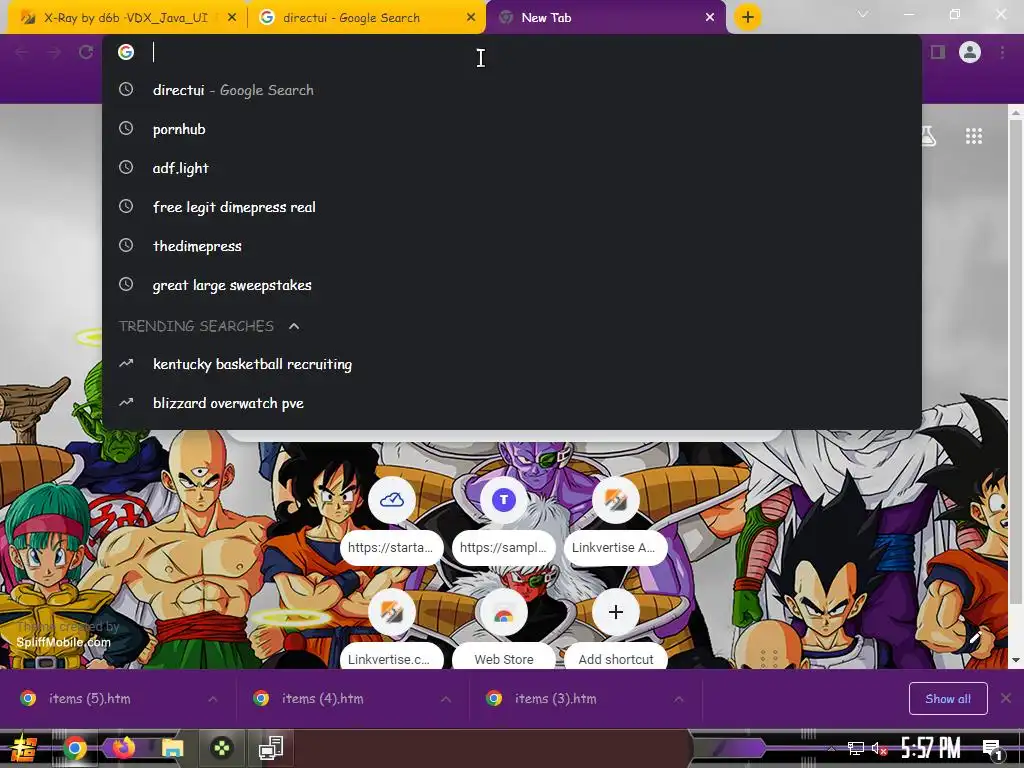Open downloaded file items (3).htm
Screen dimensions: 1024x768
(x=556, y=699)
